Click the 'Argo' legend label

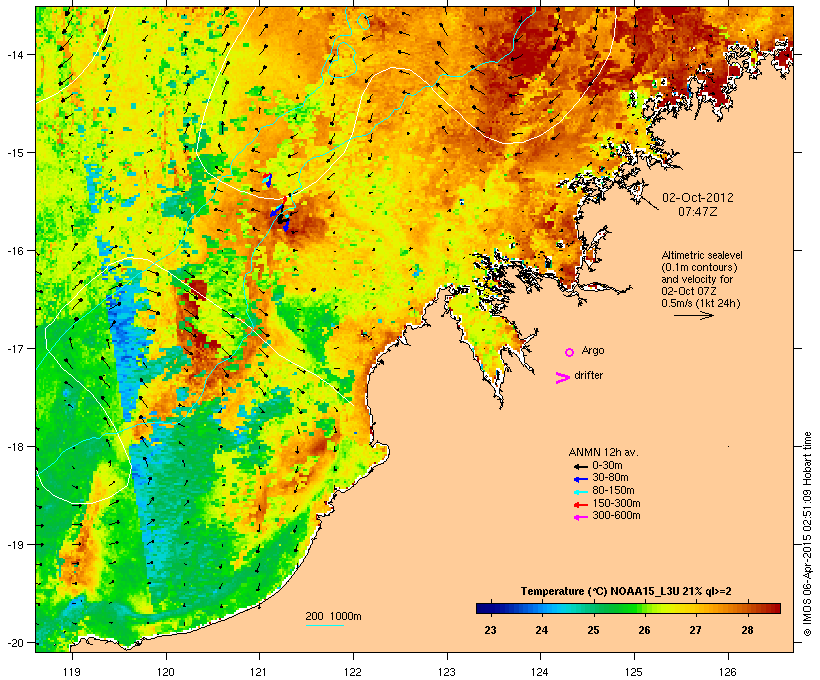(x=593, y=350)
